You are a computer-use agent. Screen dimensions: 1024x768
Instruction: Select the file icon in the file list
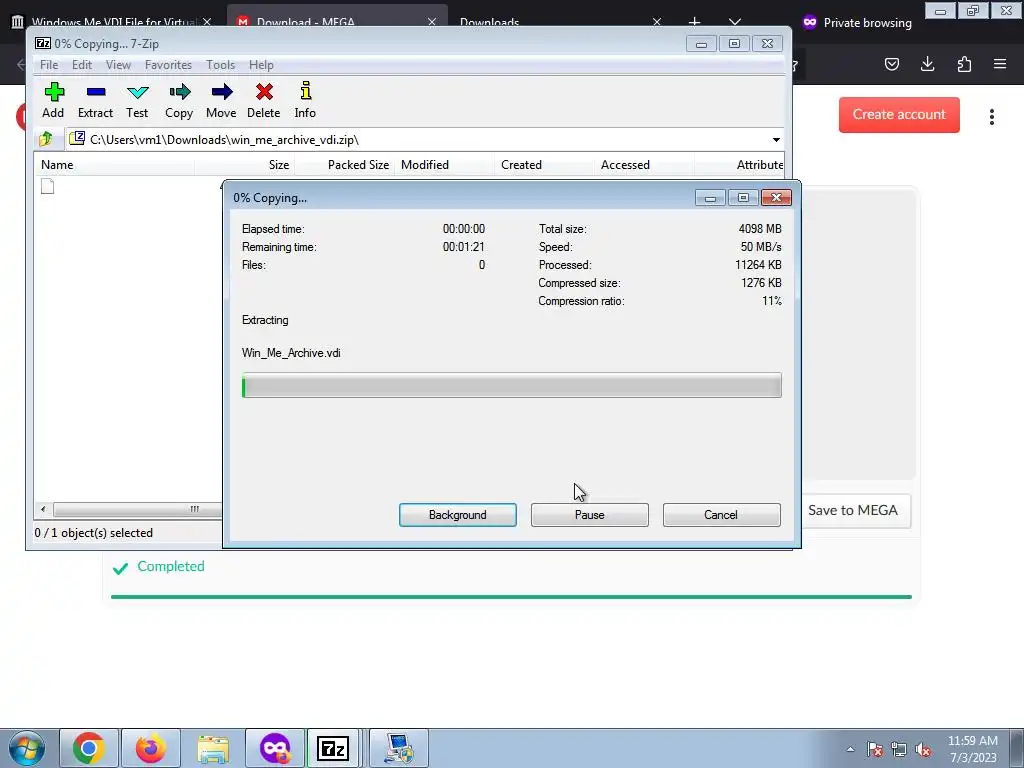[47, 186]
